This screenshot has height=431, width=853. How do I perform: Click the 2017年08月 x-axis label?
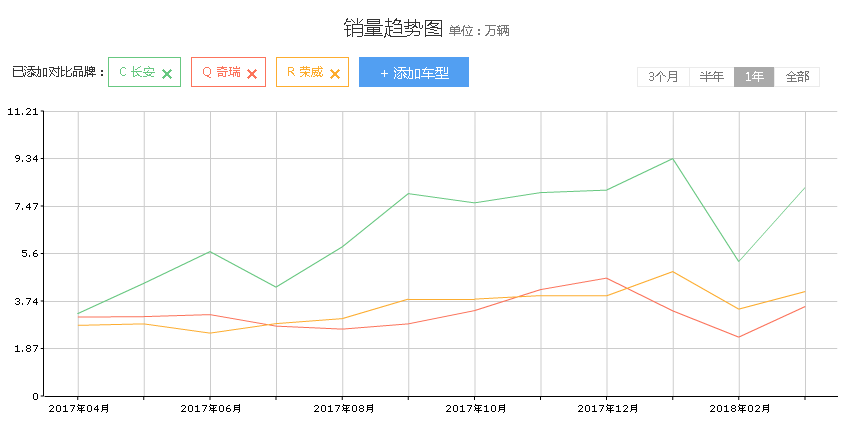[343, 408]
